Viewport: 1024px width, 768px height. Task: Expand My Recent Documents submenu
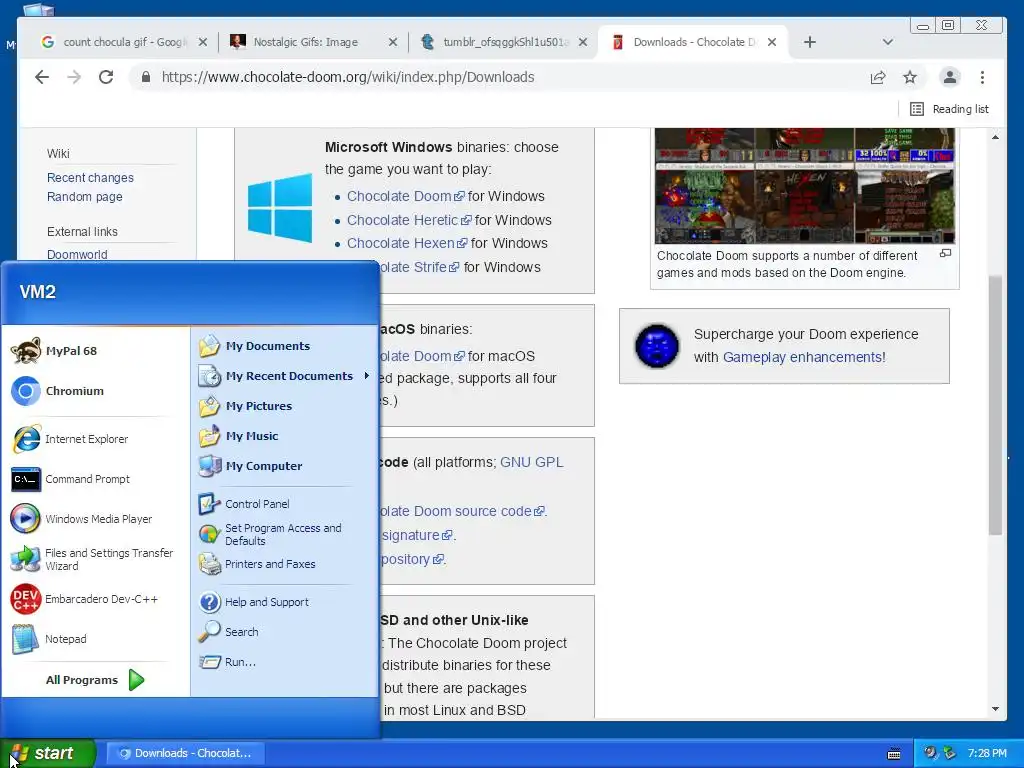[x=284, y=376]
